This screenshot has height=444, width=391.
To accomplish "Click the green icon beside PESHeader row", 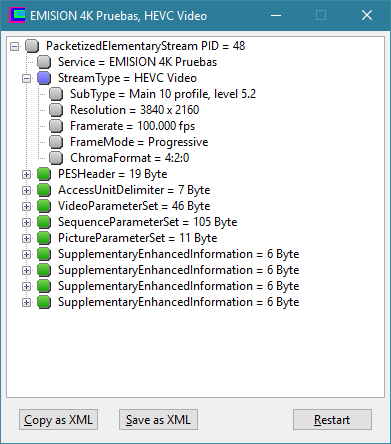I will (44, 174).
